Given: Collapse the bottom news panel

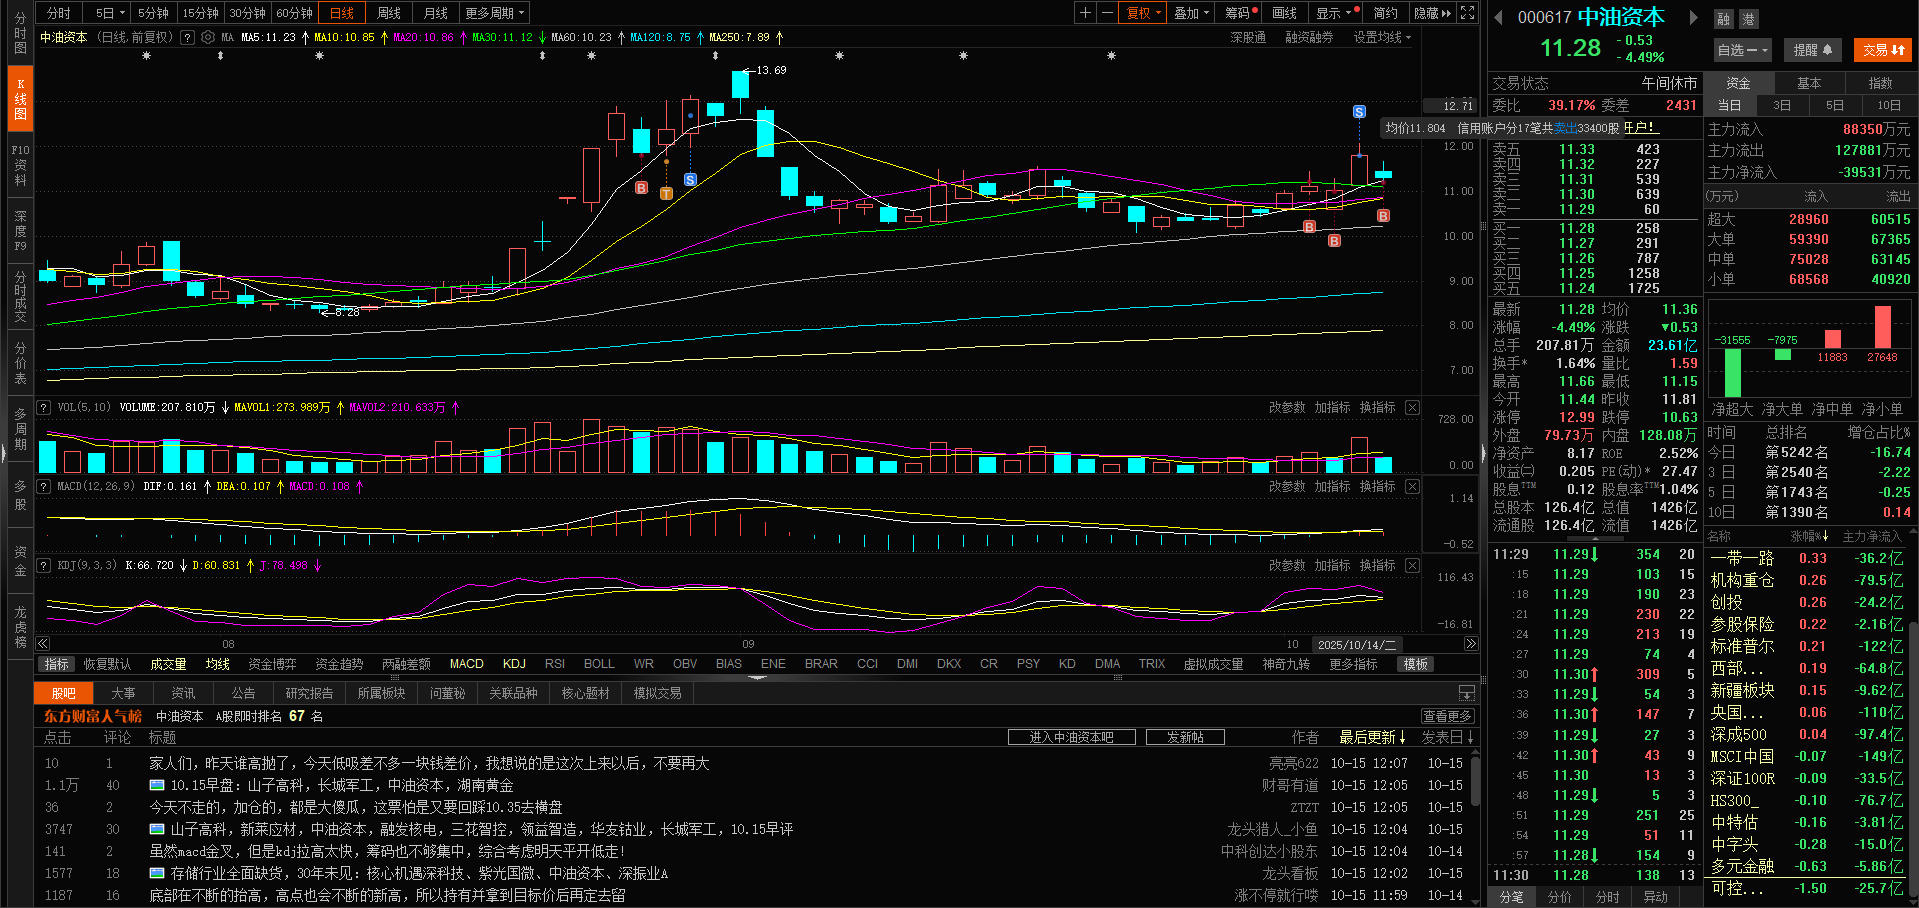Looking at the screenshot, I should (x=1467, y=693).
